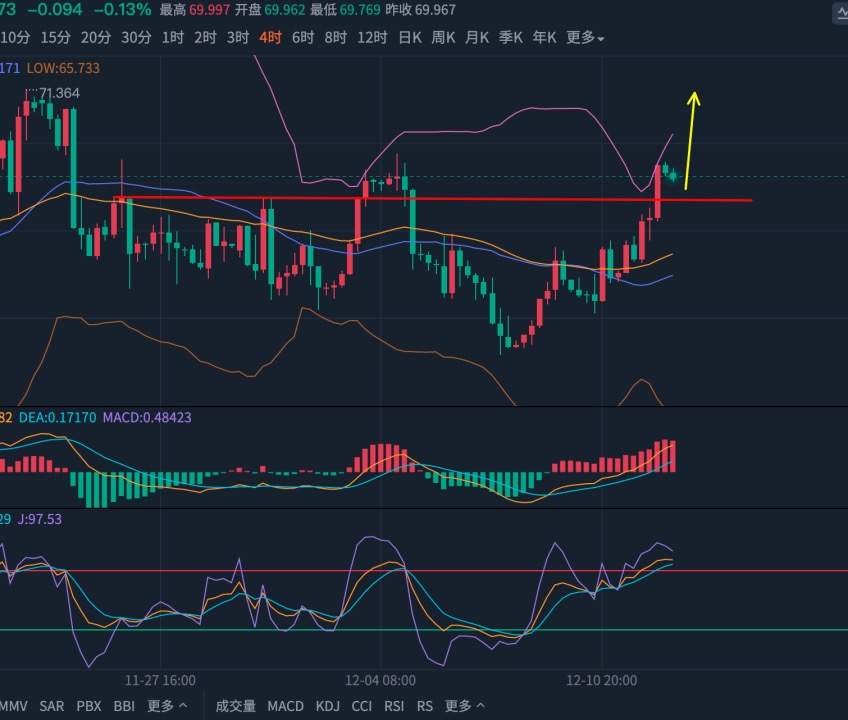Open the 月K monthly chart
This screenshot has height=720, width=848.
click(476, 37)
